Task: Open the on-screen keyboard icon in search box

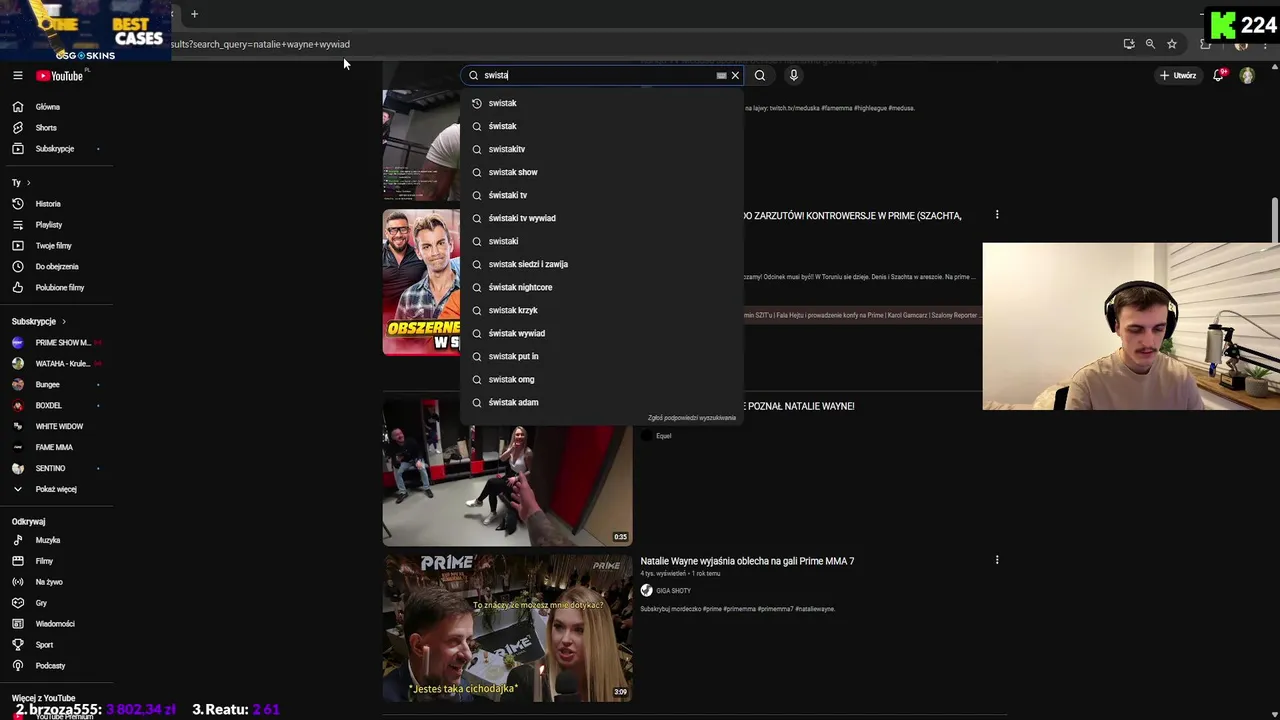Action: [721, 75]
